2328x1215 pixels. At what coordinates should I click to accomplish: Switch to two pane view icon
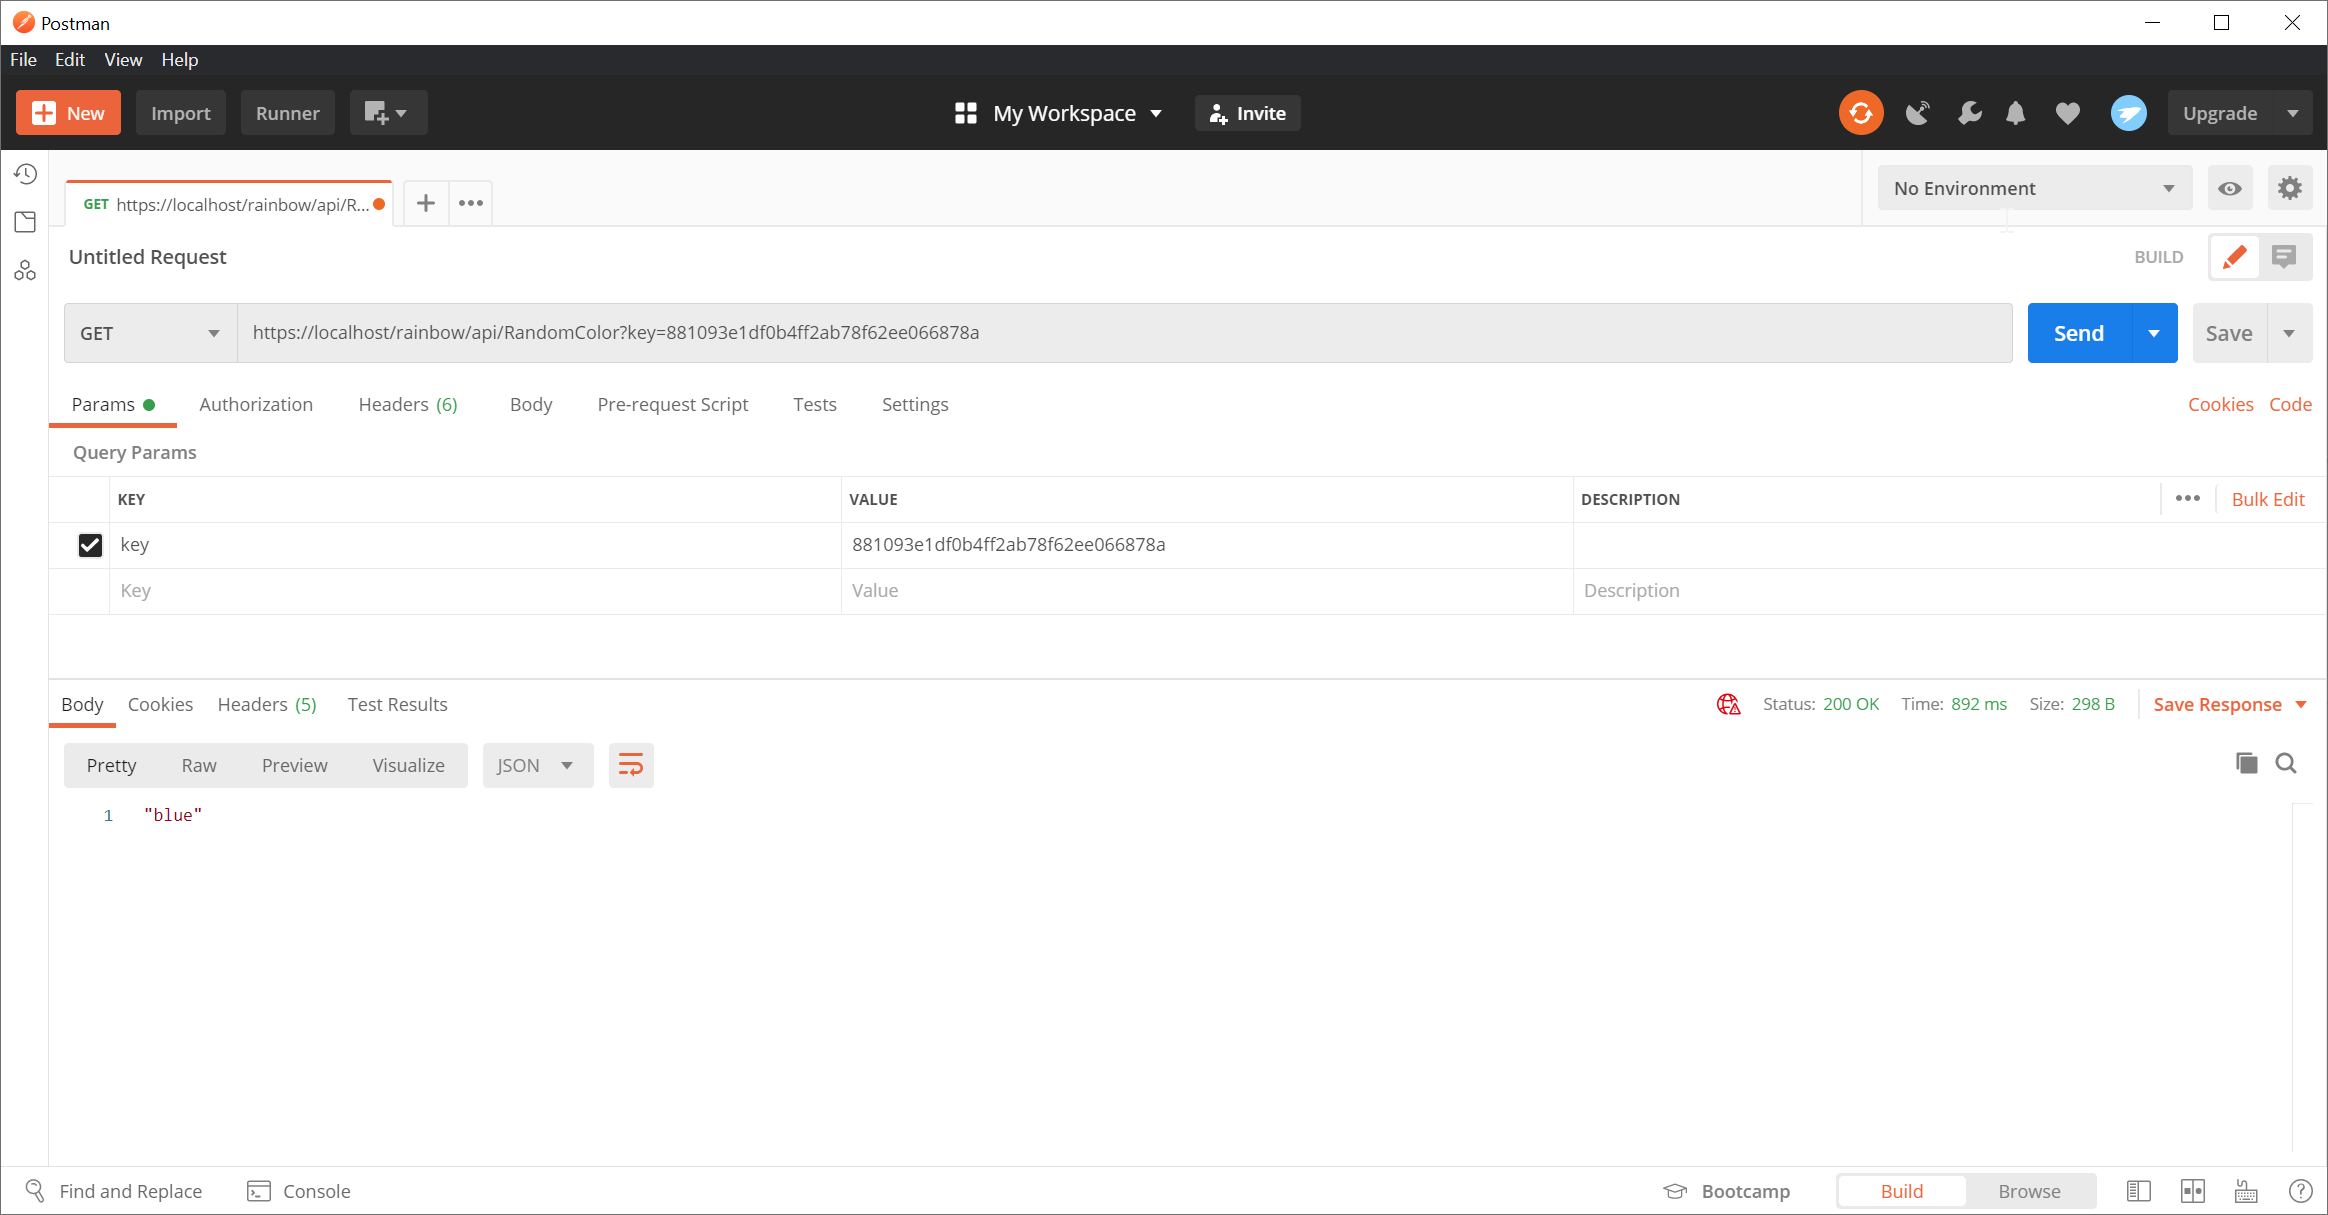tap(2193, 1191)
